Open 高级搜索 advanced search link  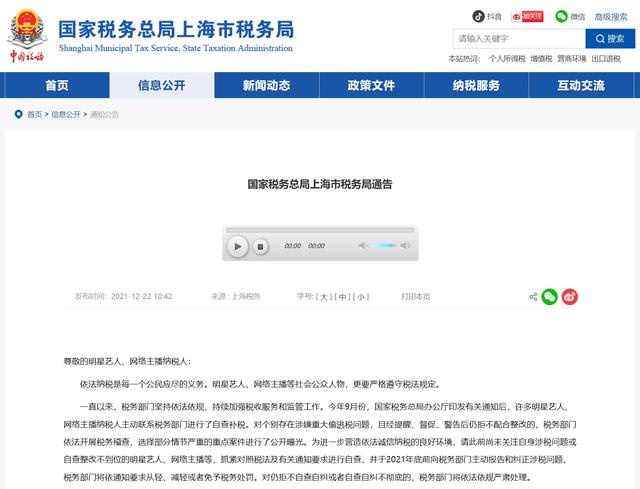point(611,17)
